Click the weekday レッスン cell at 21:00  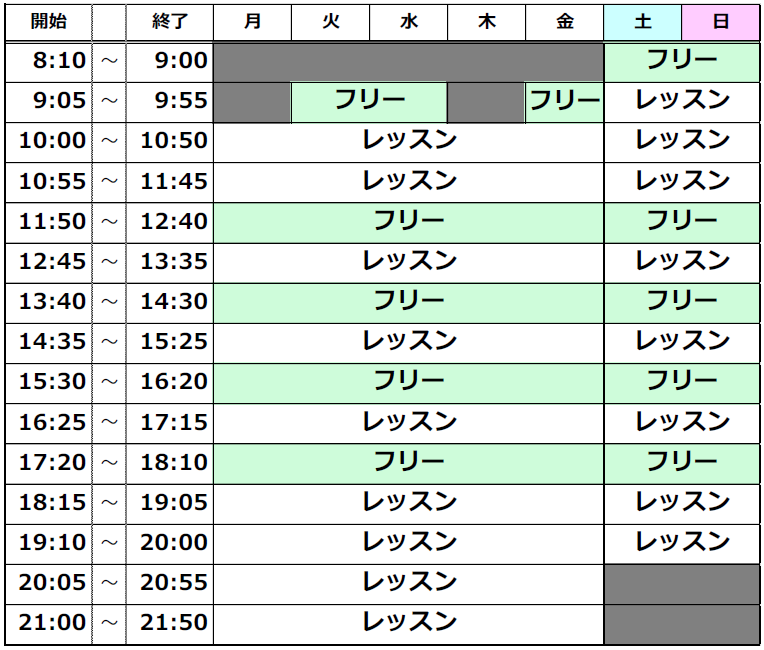click(x=409, y=624)
